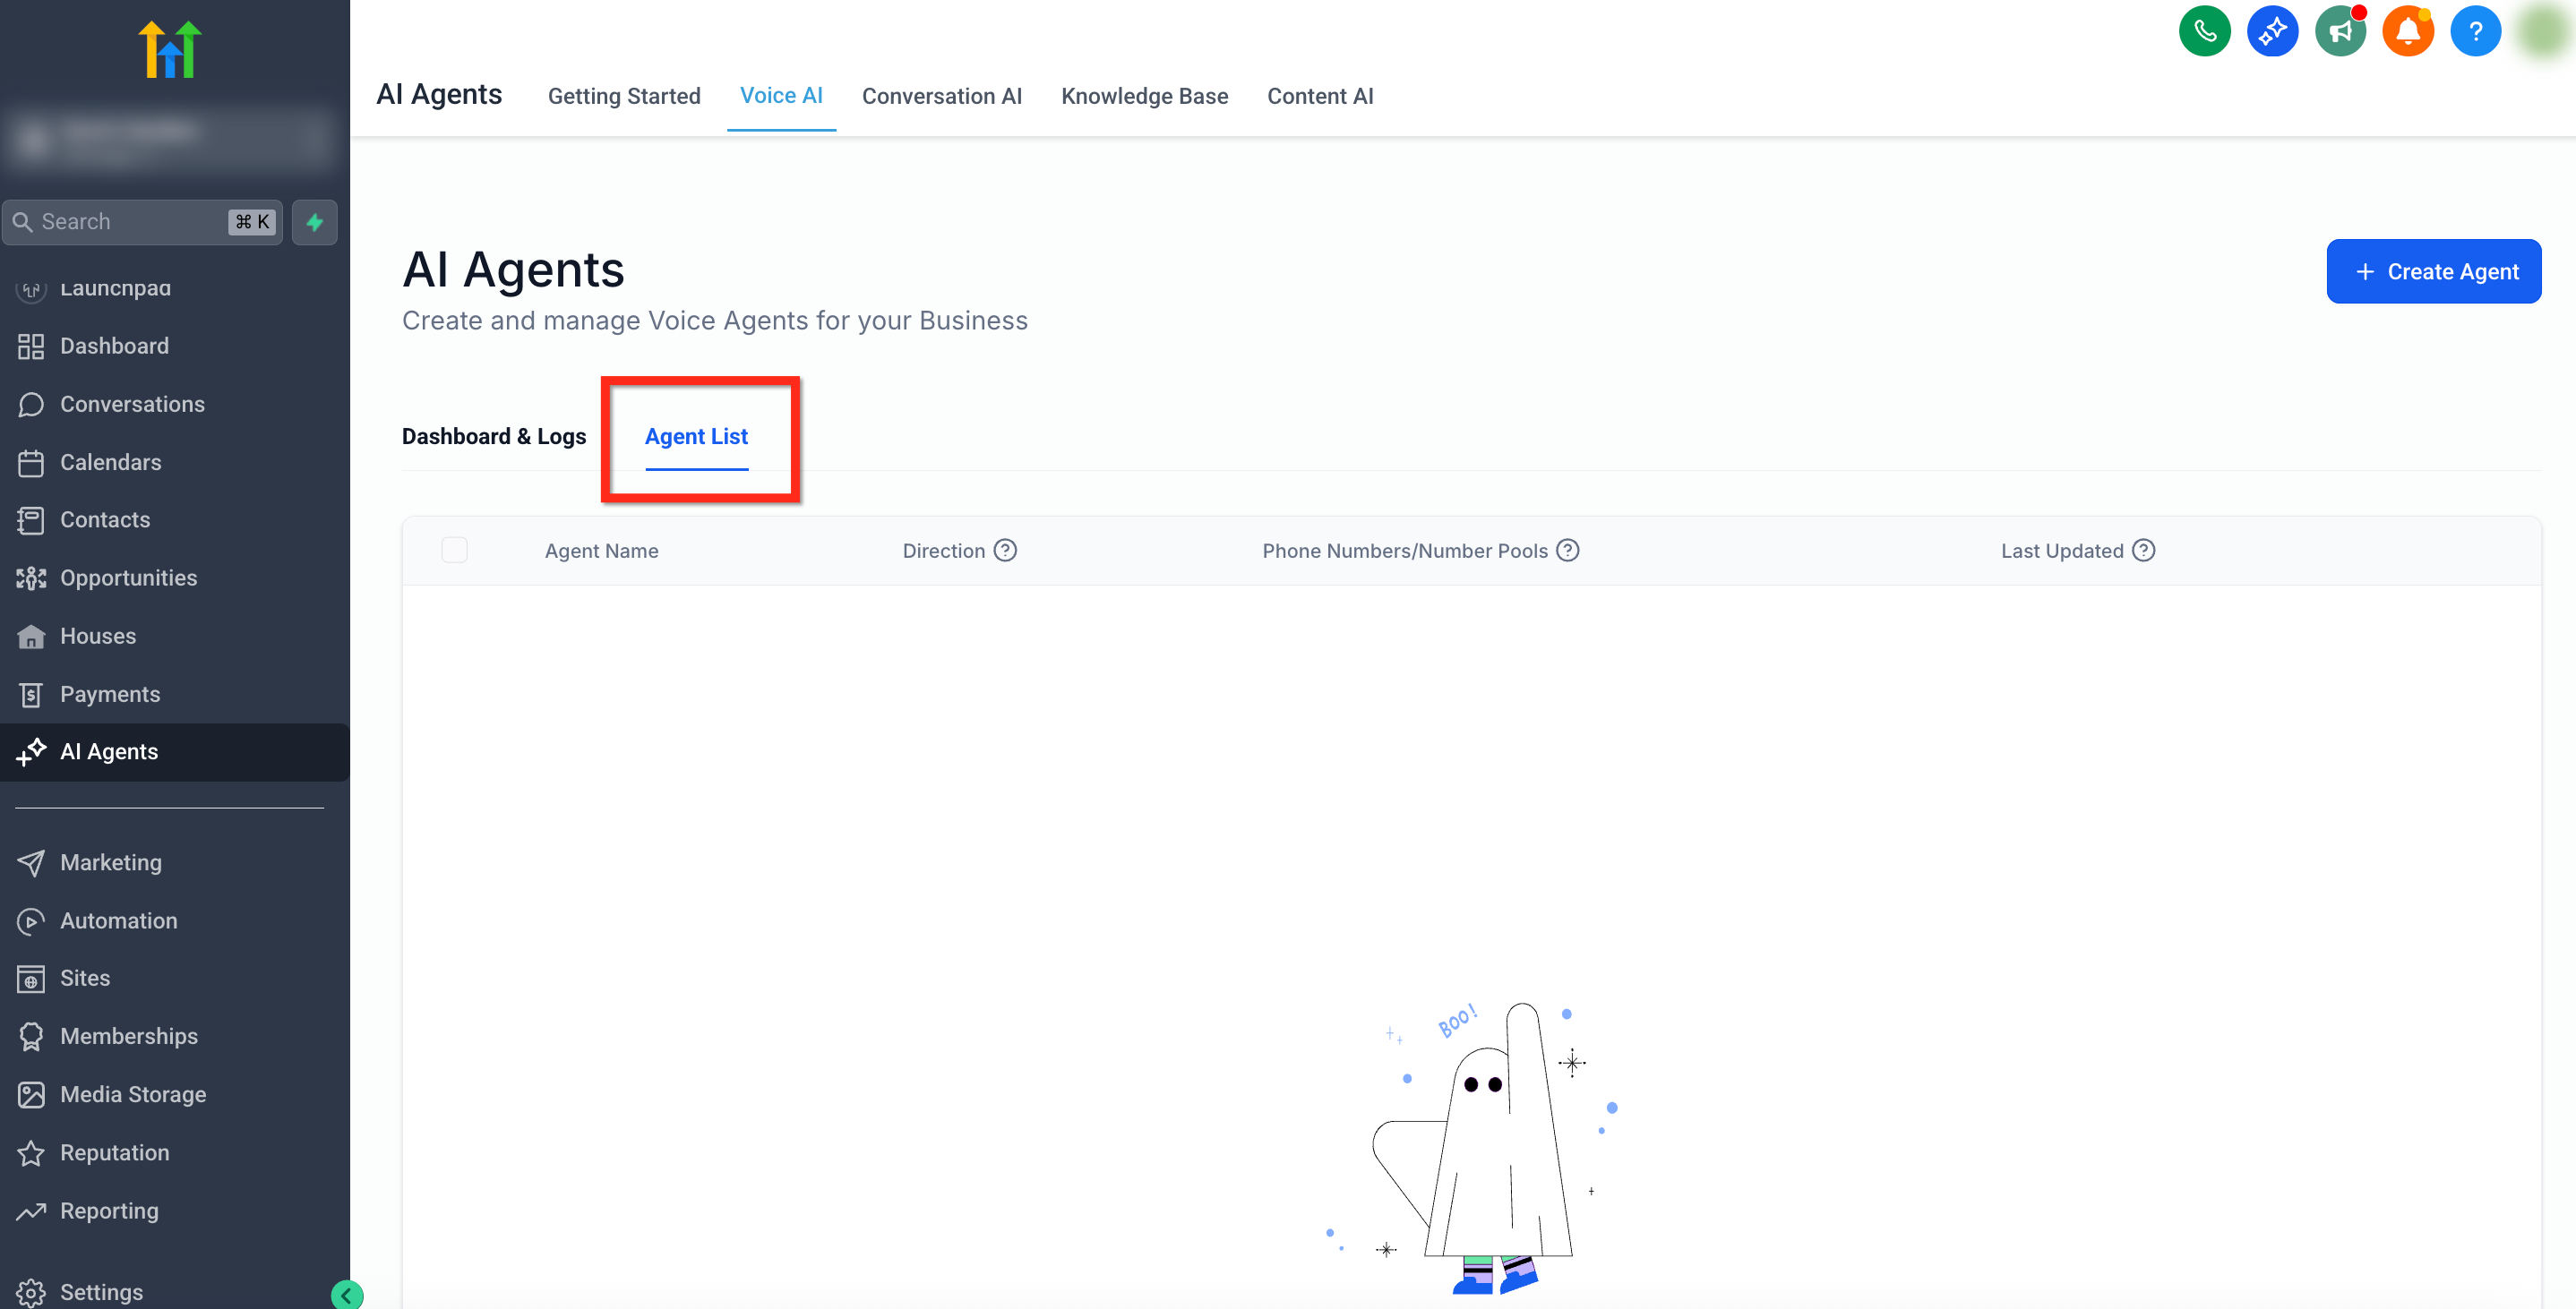Viewport: 2576px width, 1309px height.
Task: Click the Phone Numbers/Number Pools info icon
Action: 1568,551
